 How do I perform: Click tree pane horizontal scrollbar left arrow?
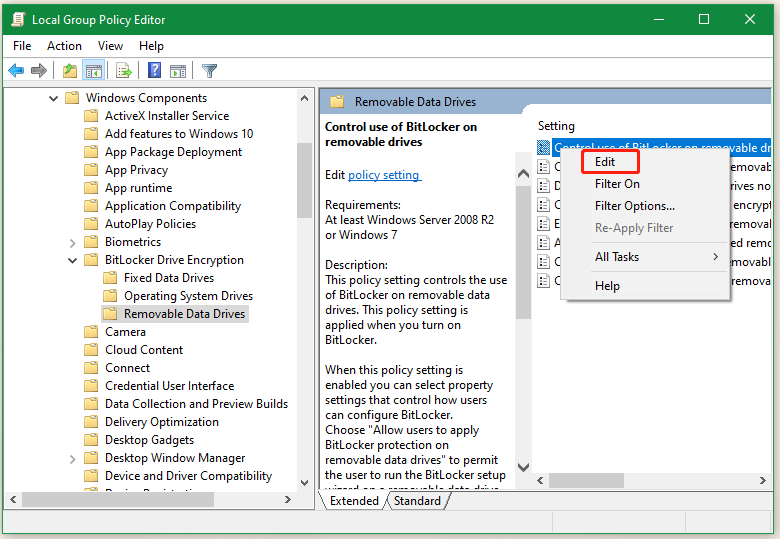(x=13, y=500)
